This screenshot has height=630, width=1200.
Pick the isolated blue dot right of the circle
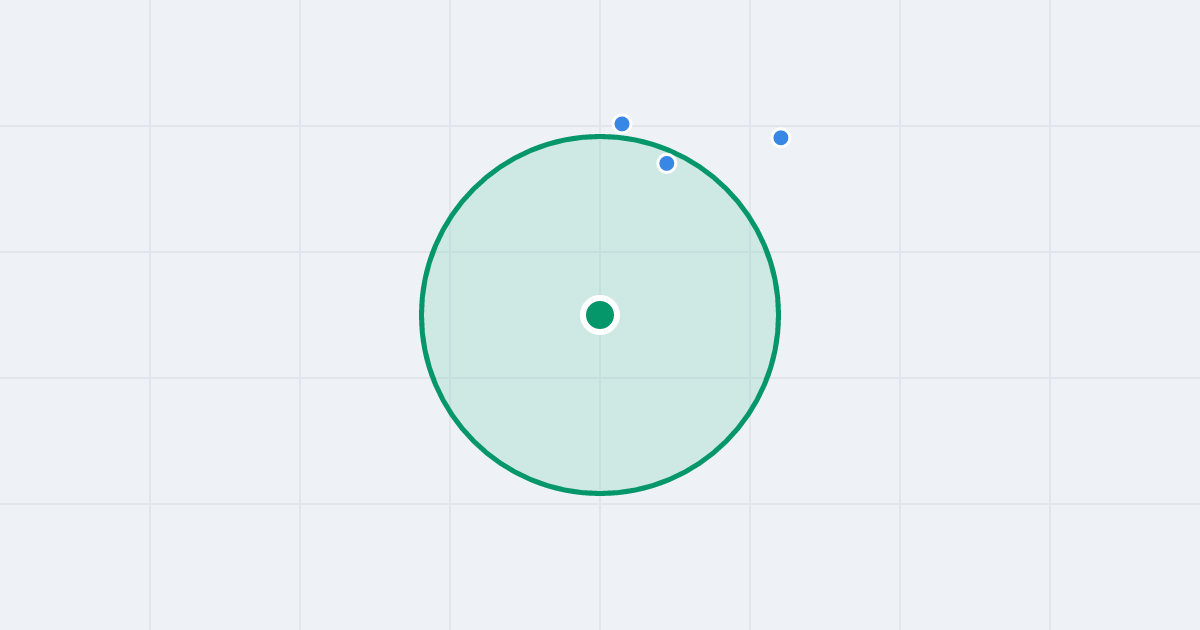pyautogui.click(x=781, y=137)
